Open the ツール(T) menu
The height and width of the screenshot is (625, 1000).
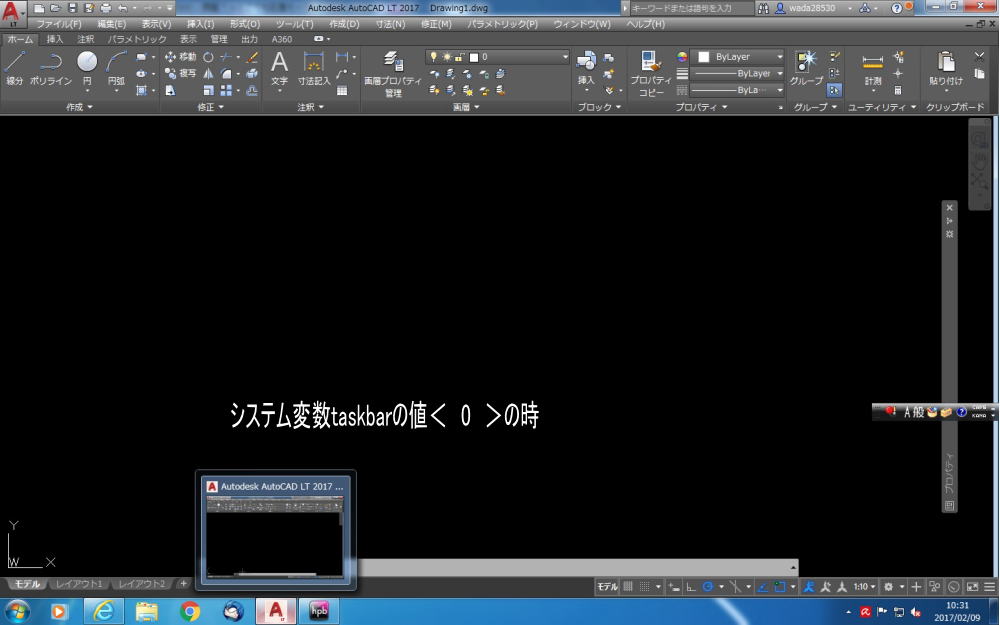(294, 24)
